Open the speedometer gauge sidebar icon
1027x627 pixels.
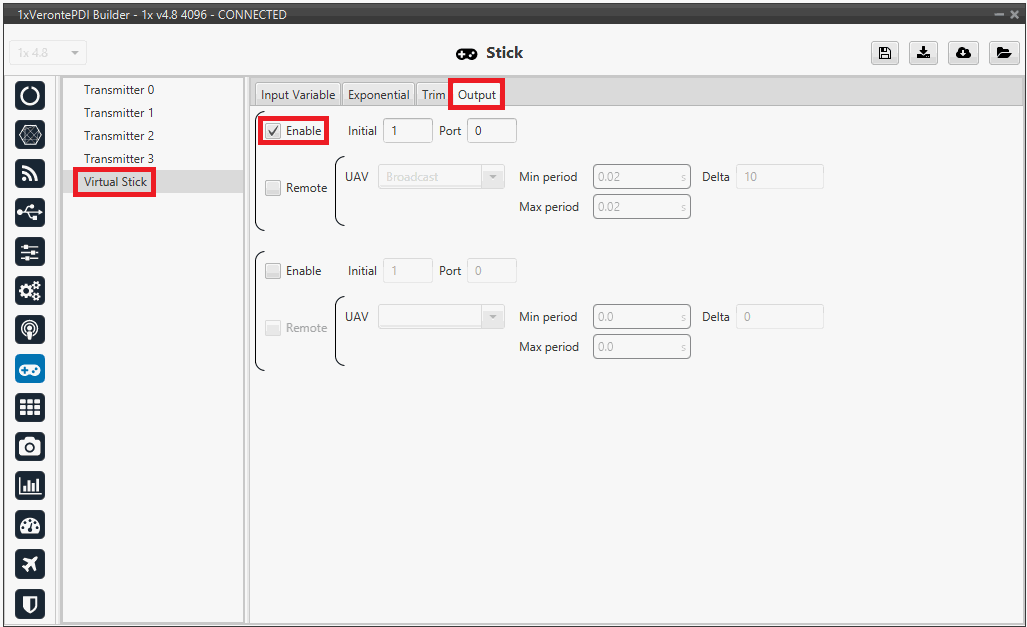point(30,525)
